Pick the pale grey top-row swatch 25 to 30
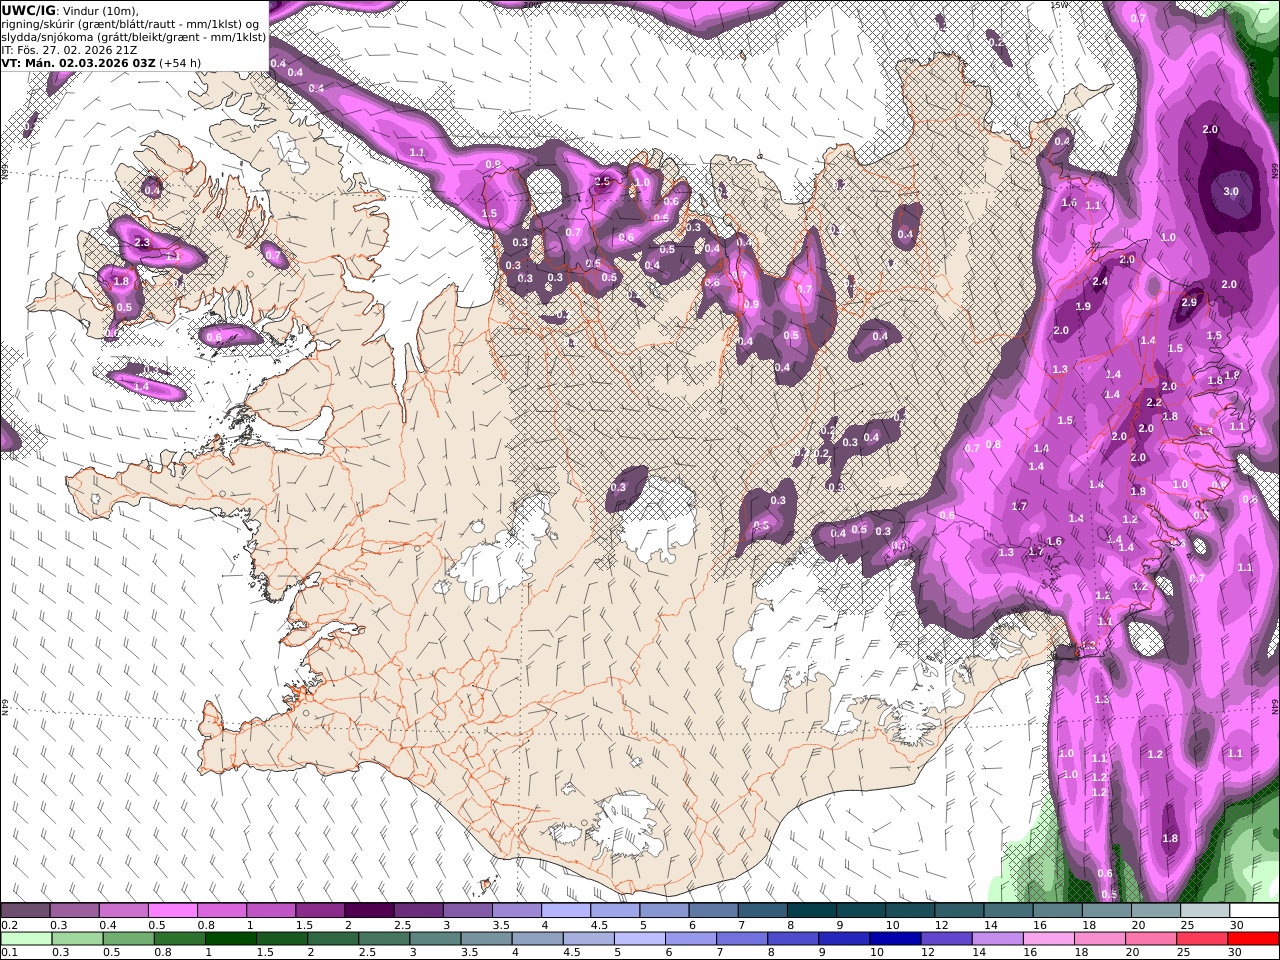Viewport: 1280px width, 960px height. pos(1205,911)
